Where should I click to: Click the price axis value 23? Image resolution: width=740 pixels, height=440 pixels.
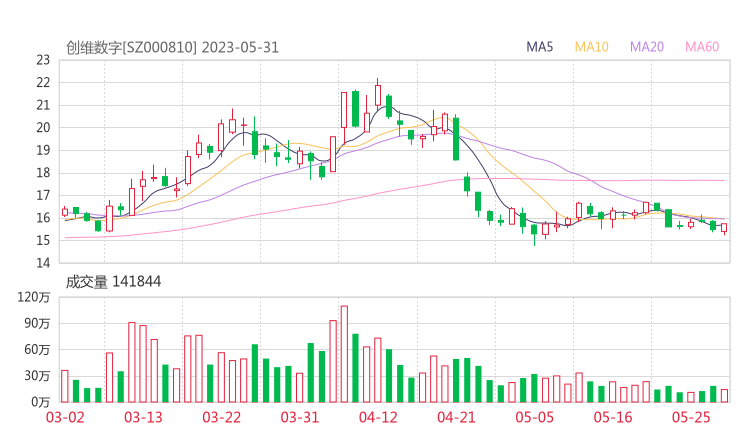pyautogui.click(x=43, y=60)
